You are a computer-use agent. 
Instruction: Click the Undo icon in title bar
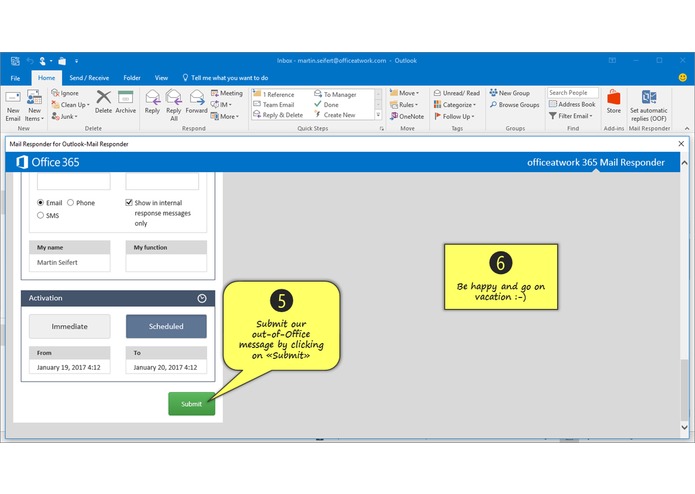[30, 61]
